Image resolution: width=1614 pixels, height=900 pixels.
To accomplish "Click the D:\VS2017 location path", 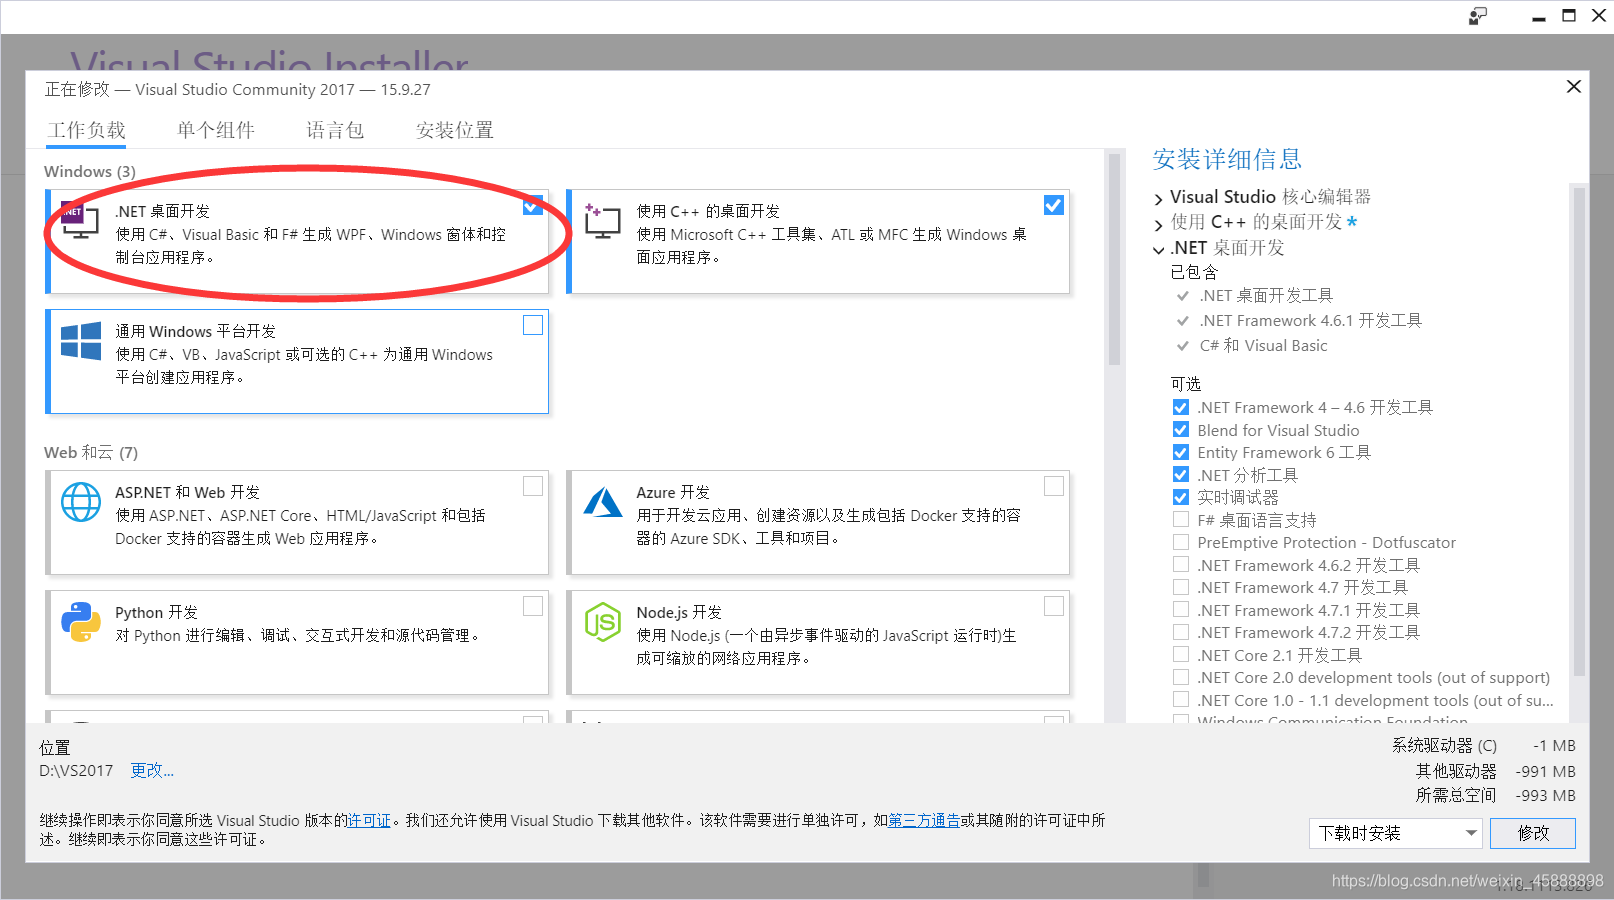I will click(x=76, y=771).
